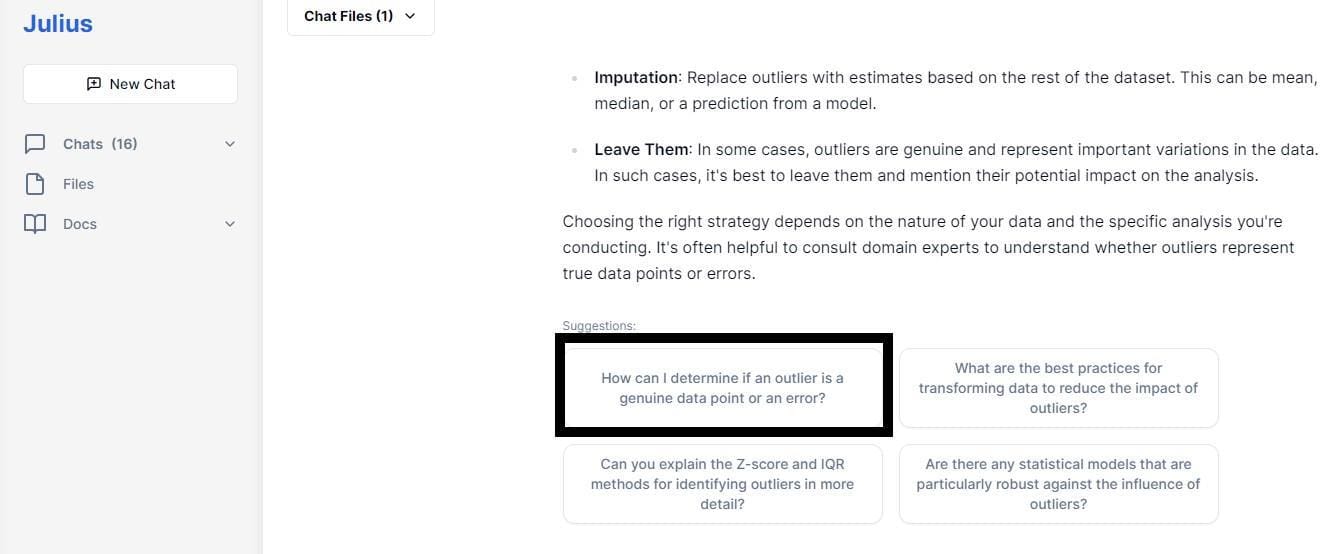1329x554 pixels.
Task: Select the transforming data best practices suggestion
Action: pyautogui.click(x=1058, y=388)
